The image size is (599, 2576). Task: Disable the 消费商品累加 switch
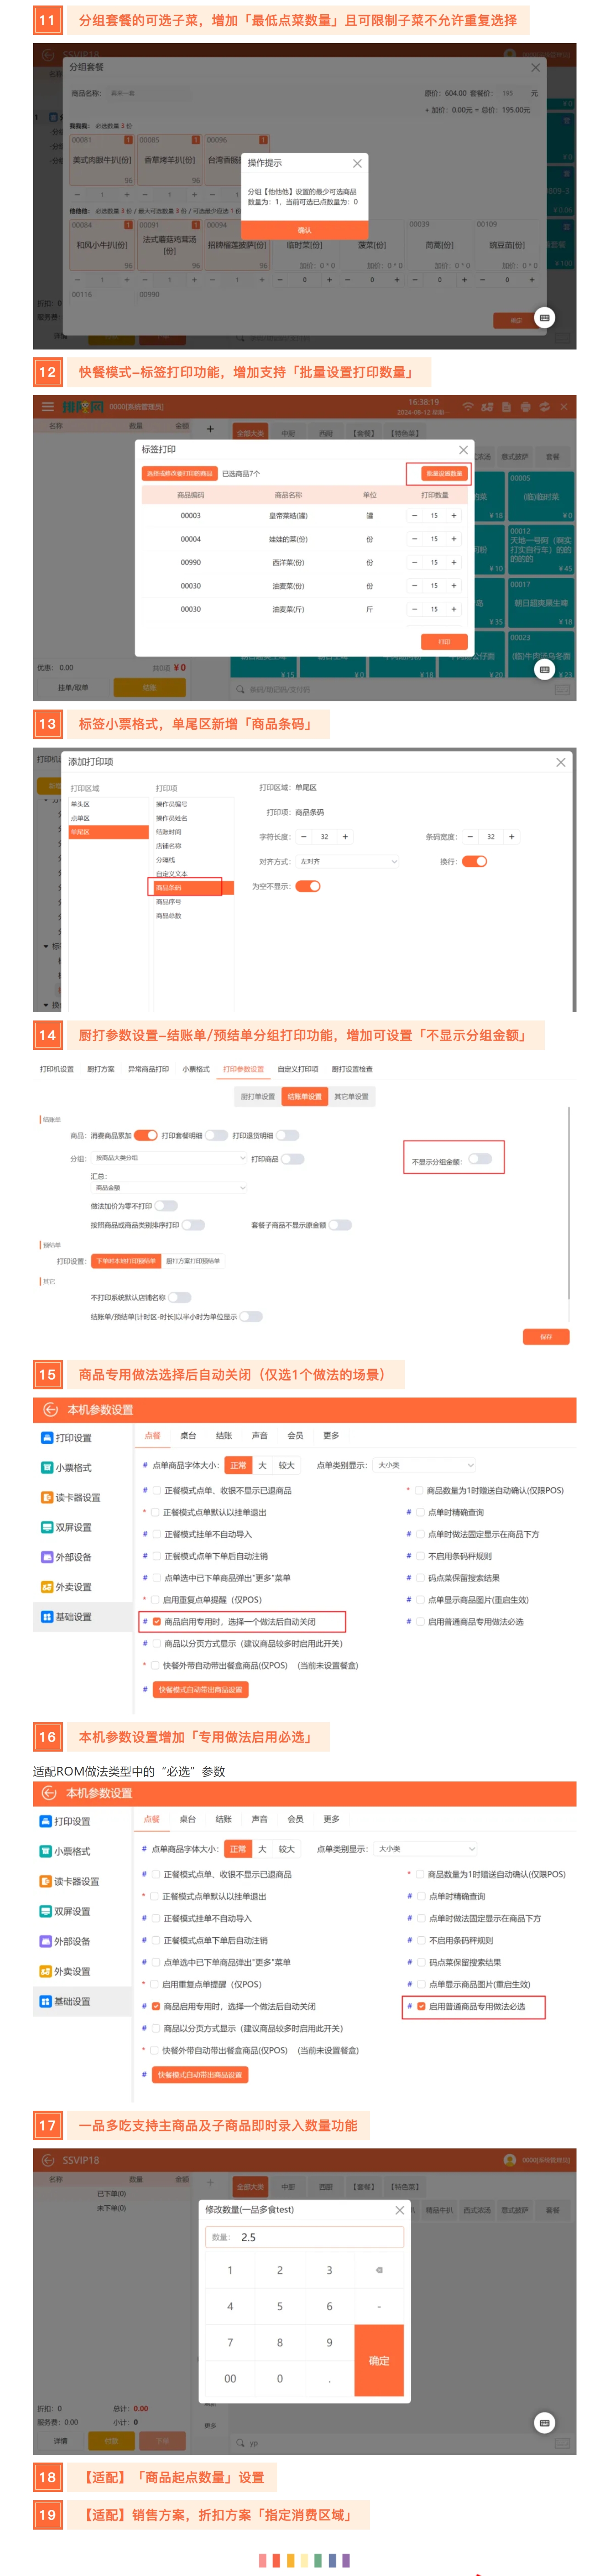(x=146, y=1135)
